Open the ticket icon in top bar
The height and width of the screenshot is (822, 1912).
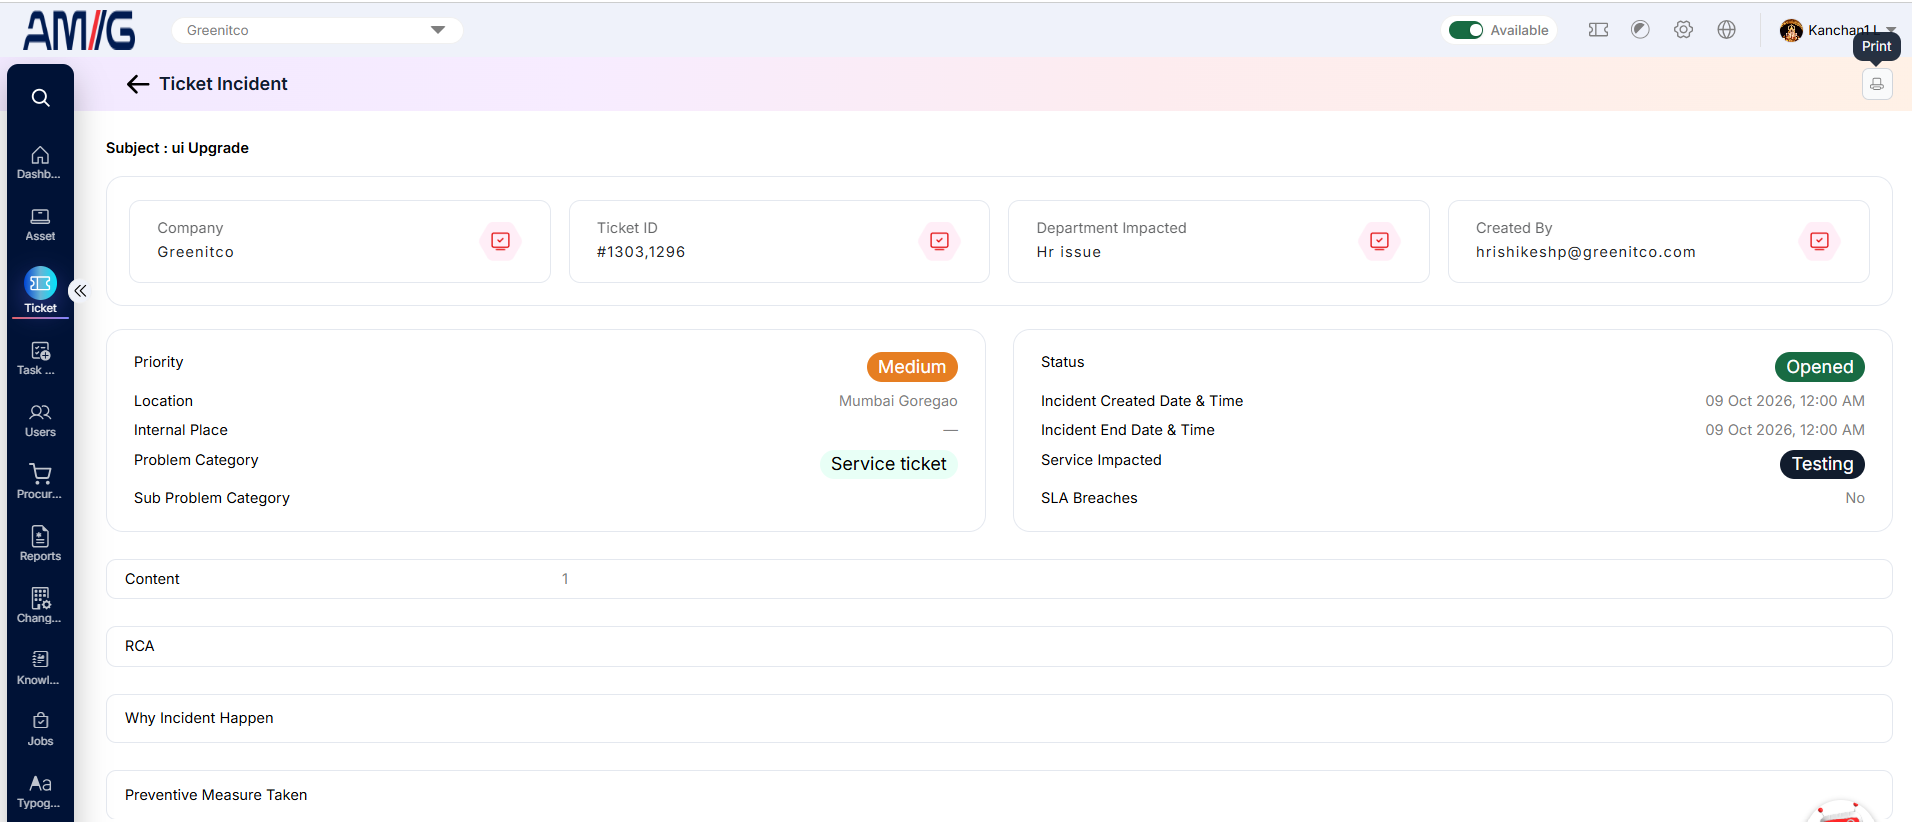[x=1598, y=30]
